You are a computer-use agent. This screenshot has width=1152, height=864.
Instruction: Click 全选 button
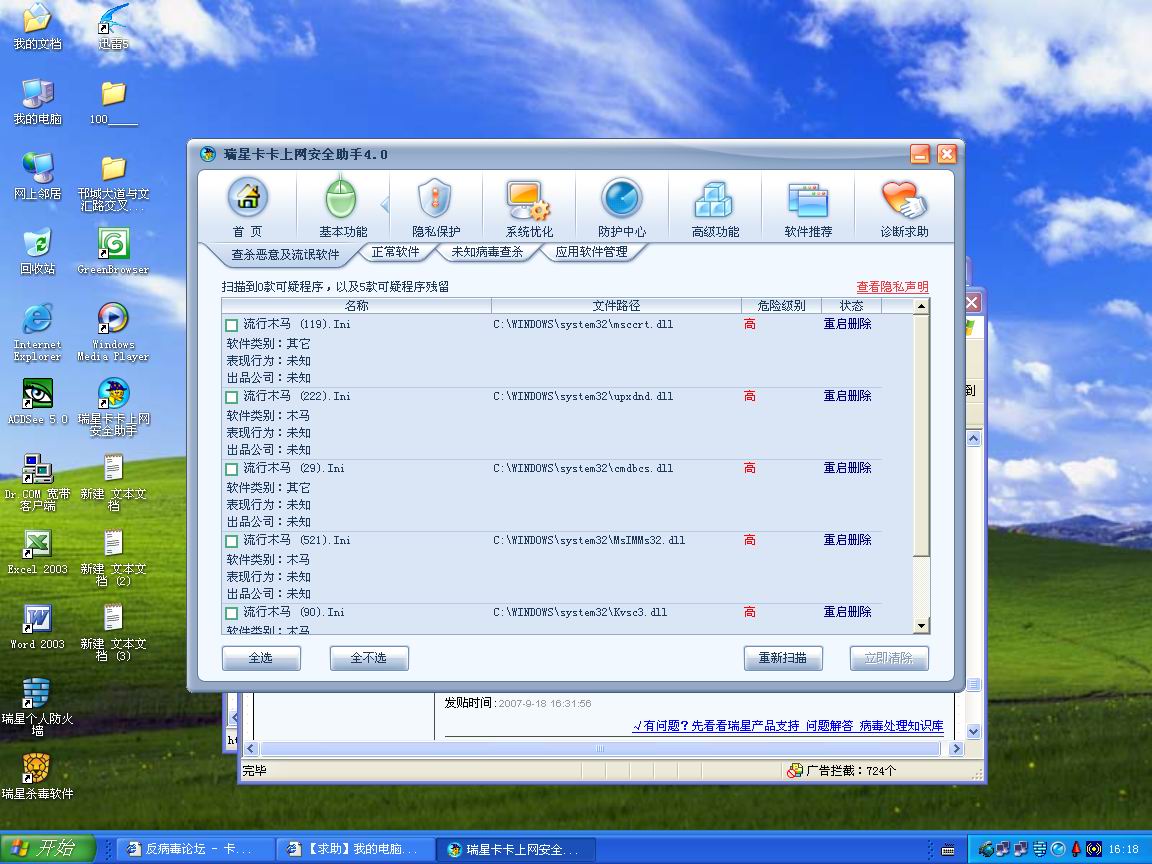pos(261,658)
